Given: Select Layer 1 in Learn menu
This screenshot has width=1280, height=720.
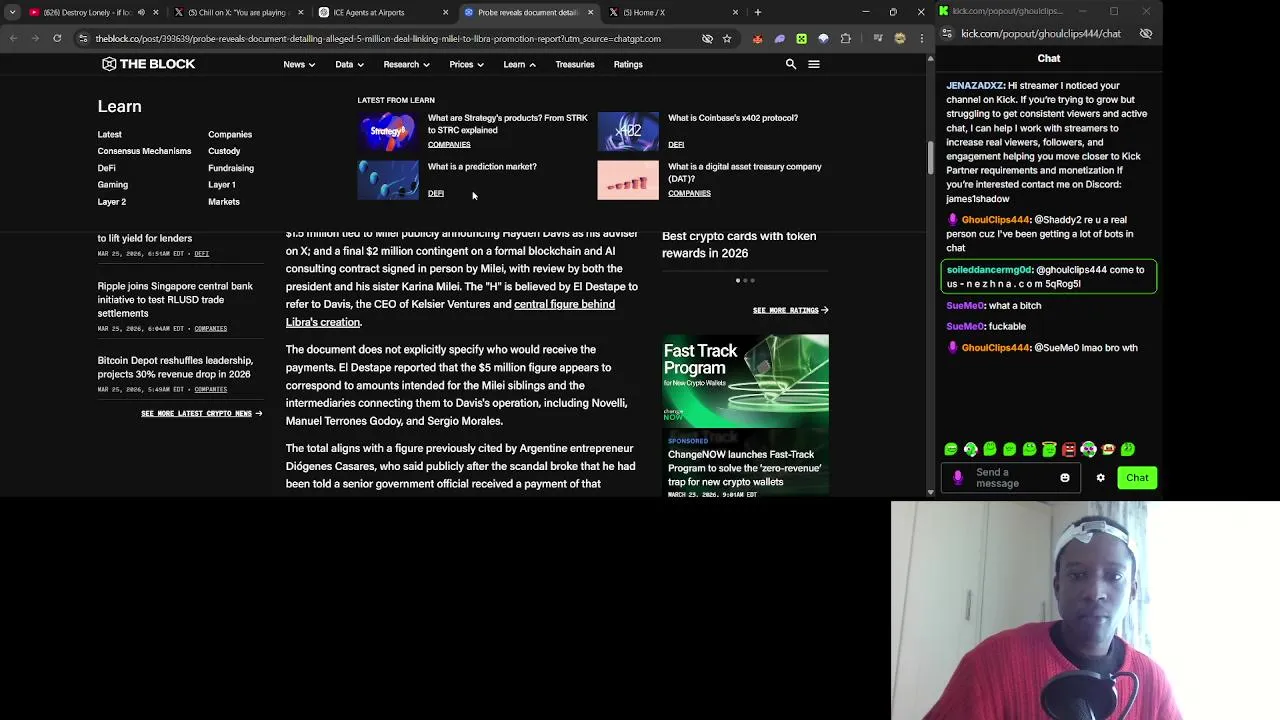Looking at the screenshot, I should click(x=222, y=185).
